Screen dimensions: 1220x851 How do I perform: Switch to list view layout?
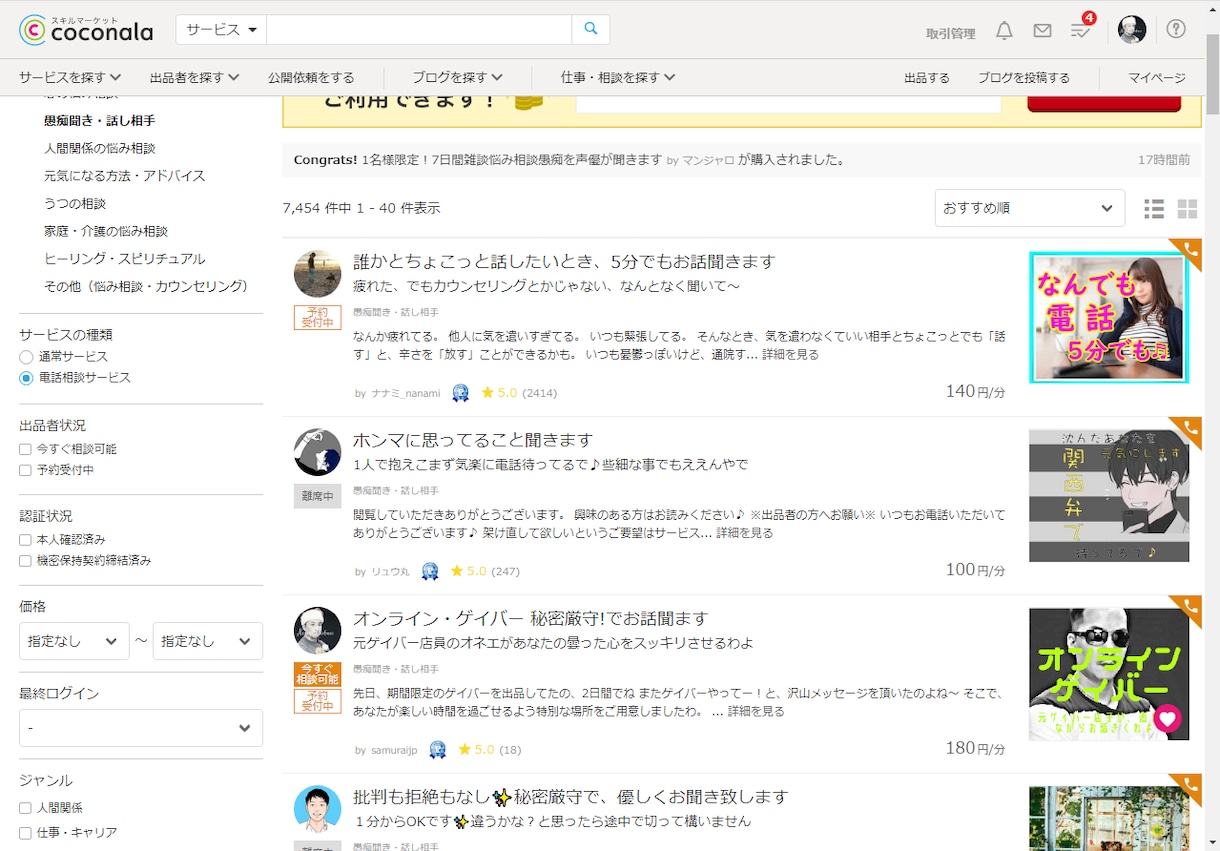(1154, 208)
